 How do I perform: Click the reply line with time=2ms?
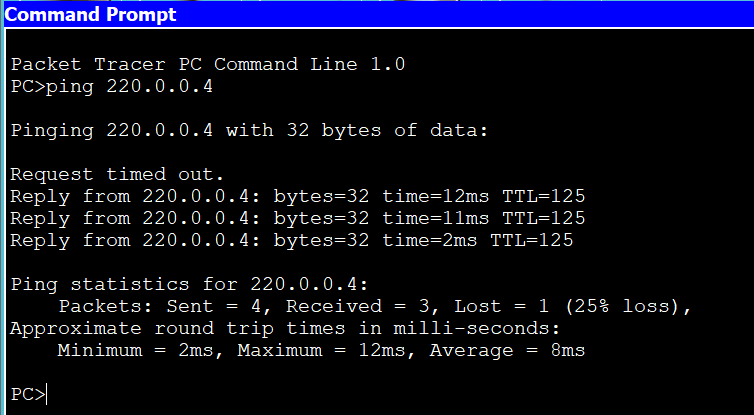[292, 240]
